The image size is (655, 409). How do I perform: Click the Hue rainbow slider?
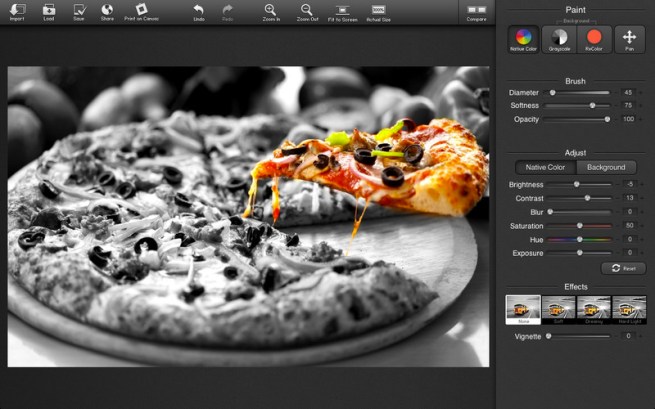coord(579,239)
